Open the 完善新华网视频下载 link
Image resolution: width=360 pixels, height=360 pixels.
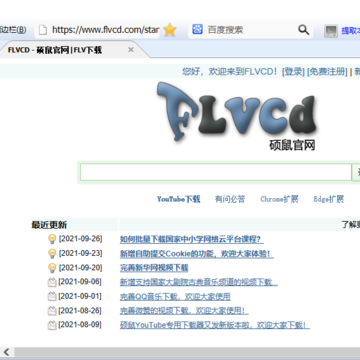(154, 268)
